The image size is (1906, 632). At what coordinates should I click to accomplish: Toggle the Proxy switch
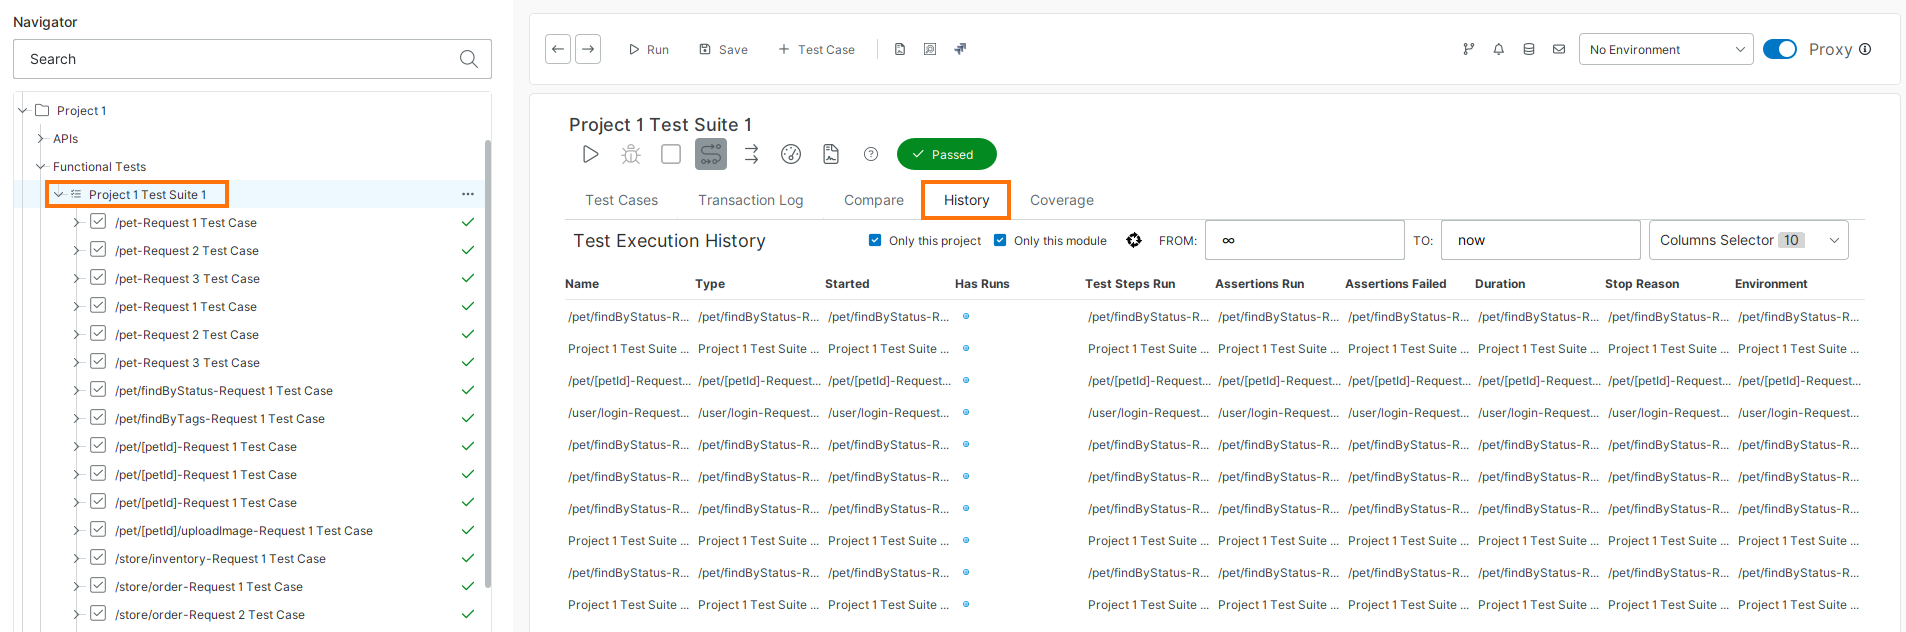[1780, 49]
